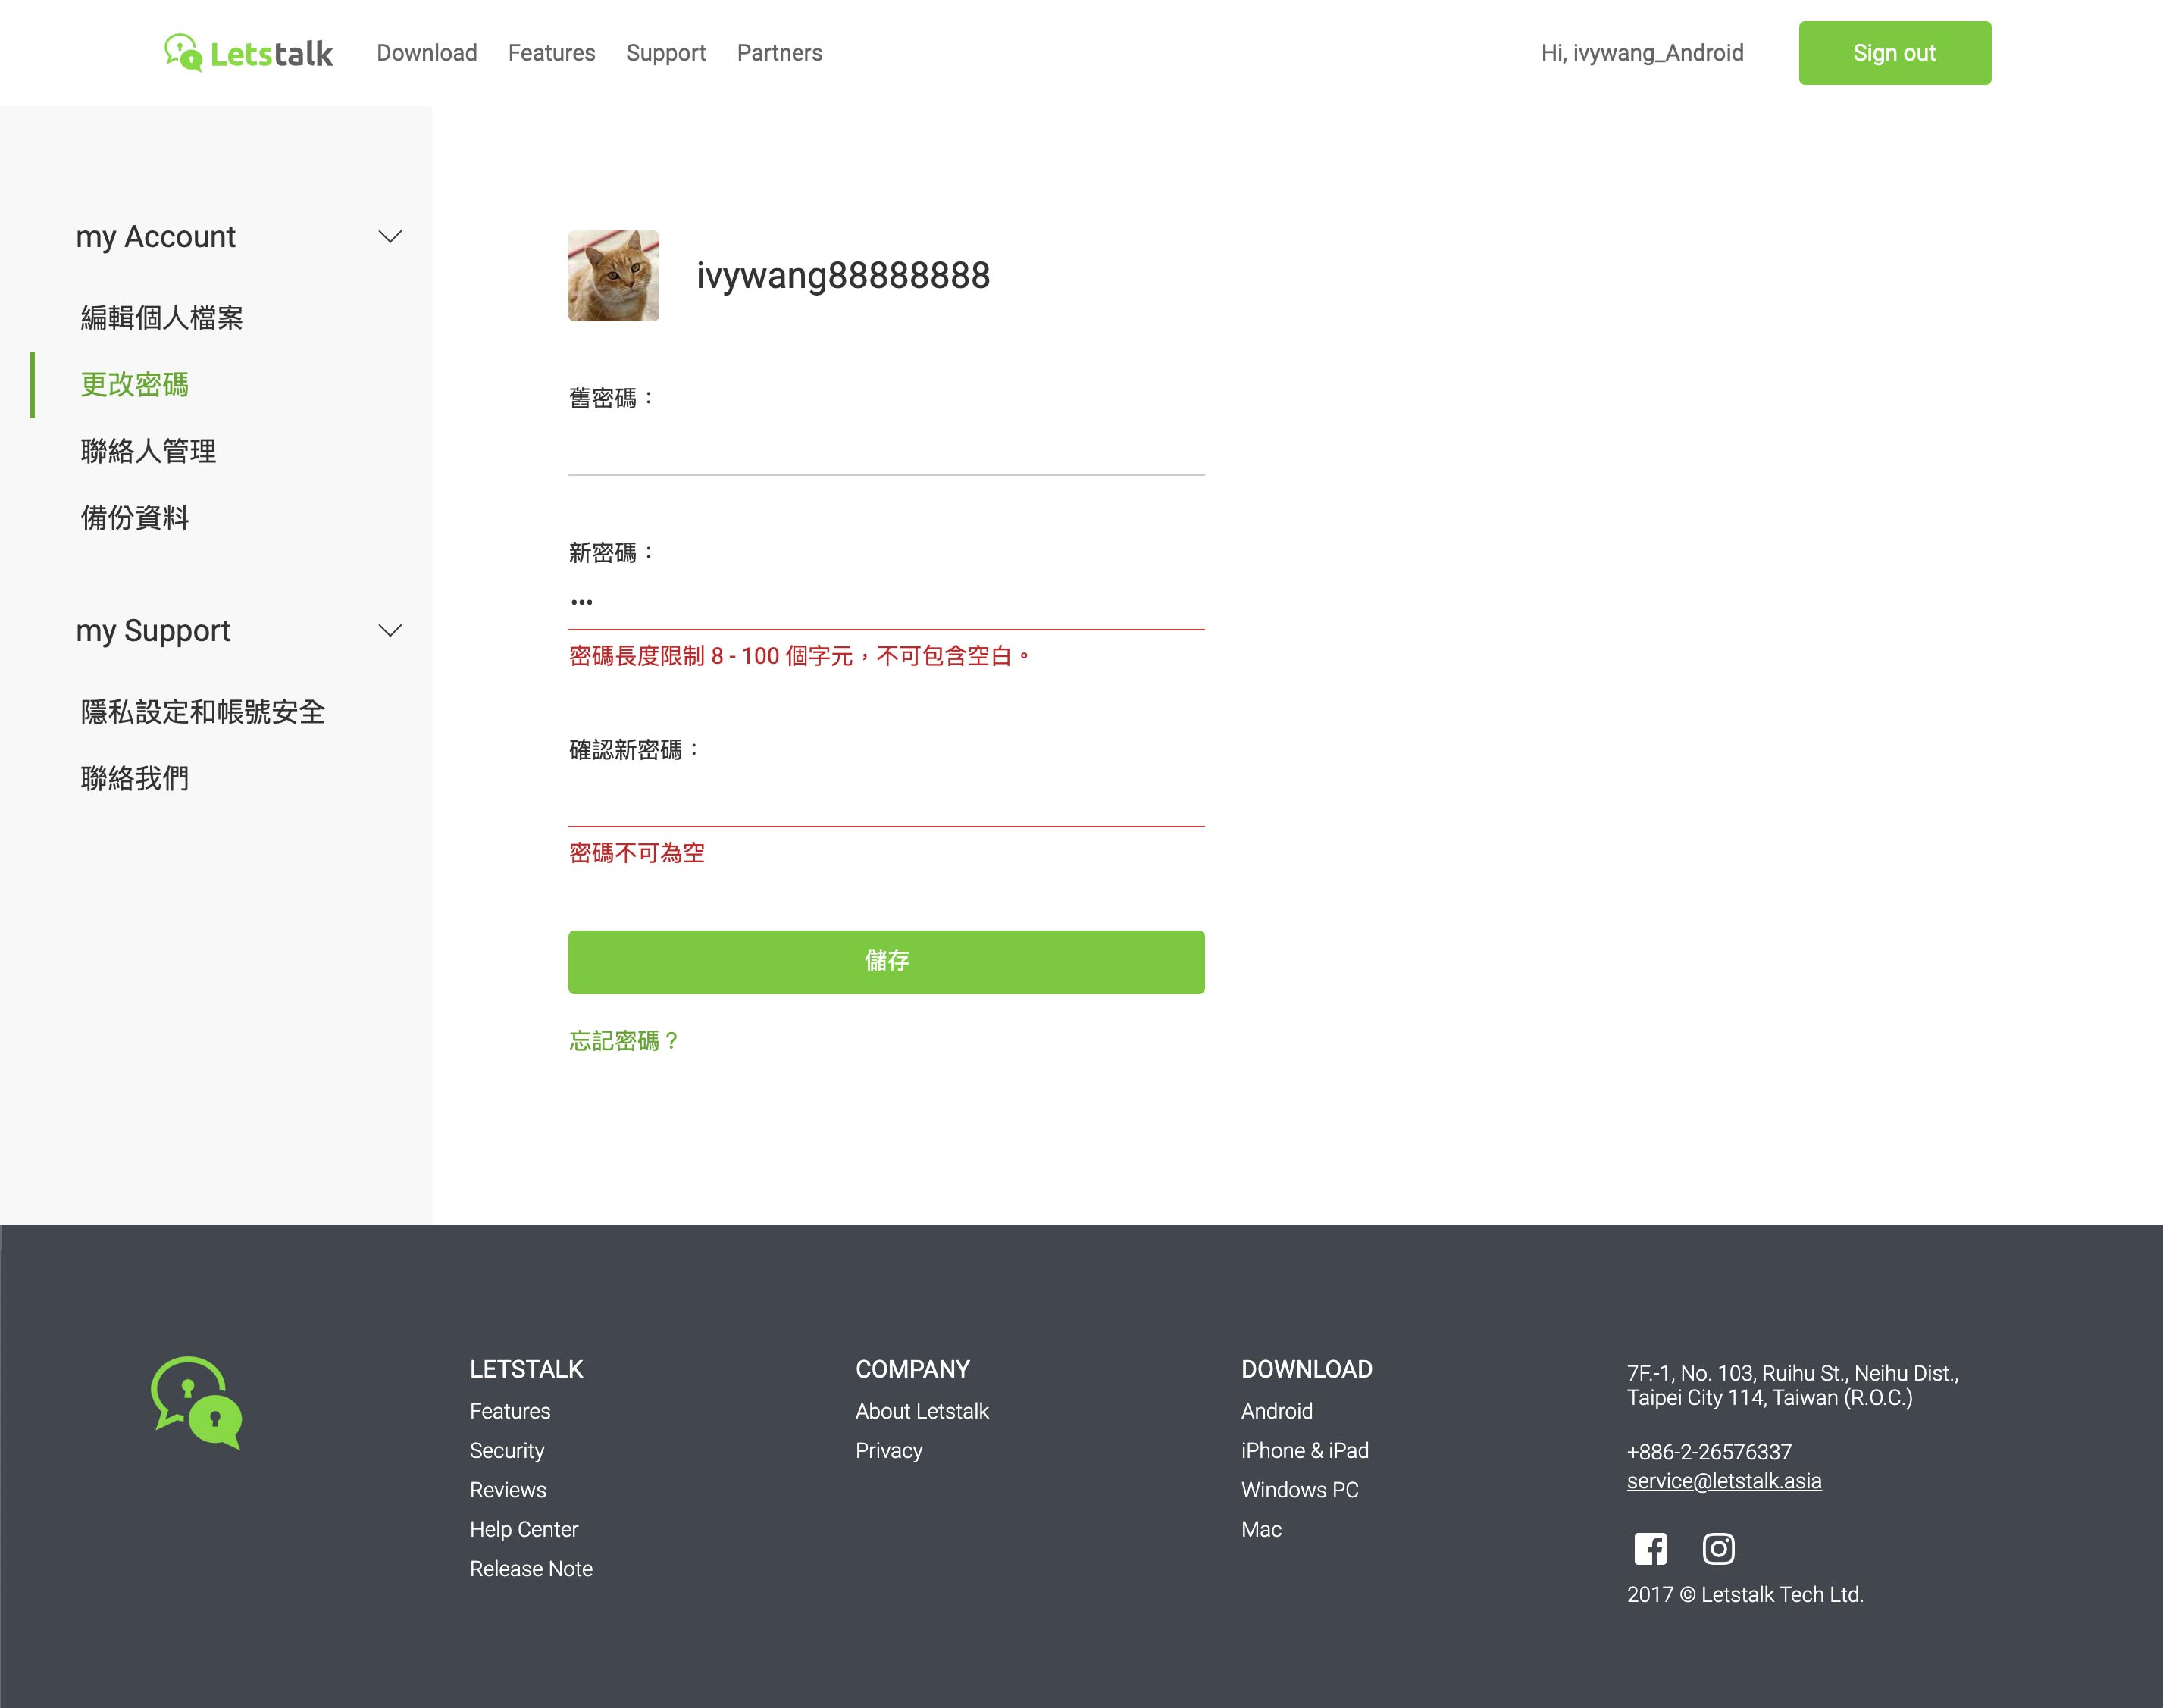Click the 2017 © Letstalk Tech Ltd. text
The width and height of the screenshot is (2163, 1708).
pos(1745,1595)
